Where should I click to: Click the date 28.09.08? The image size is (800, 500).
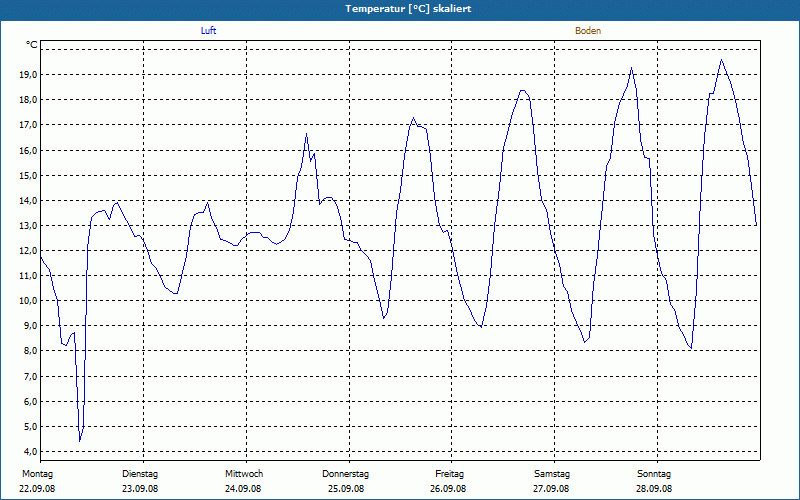click(x=654, y=489)
